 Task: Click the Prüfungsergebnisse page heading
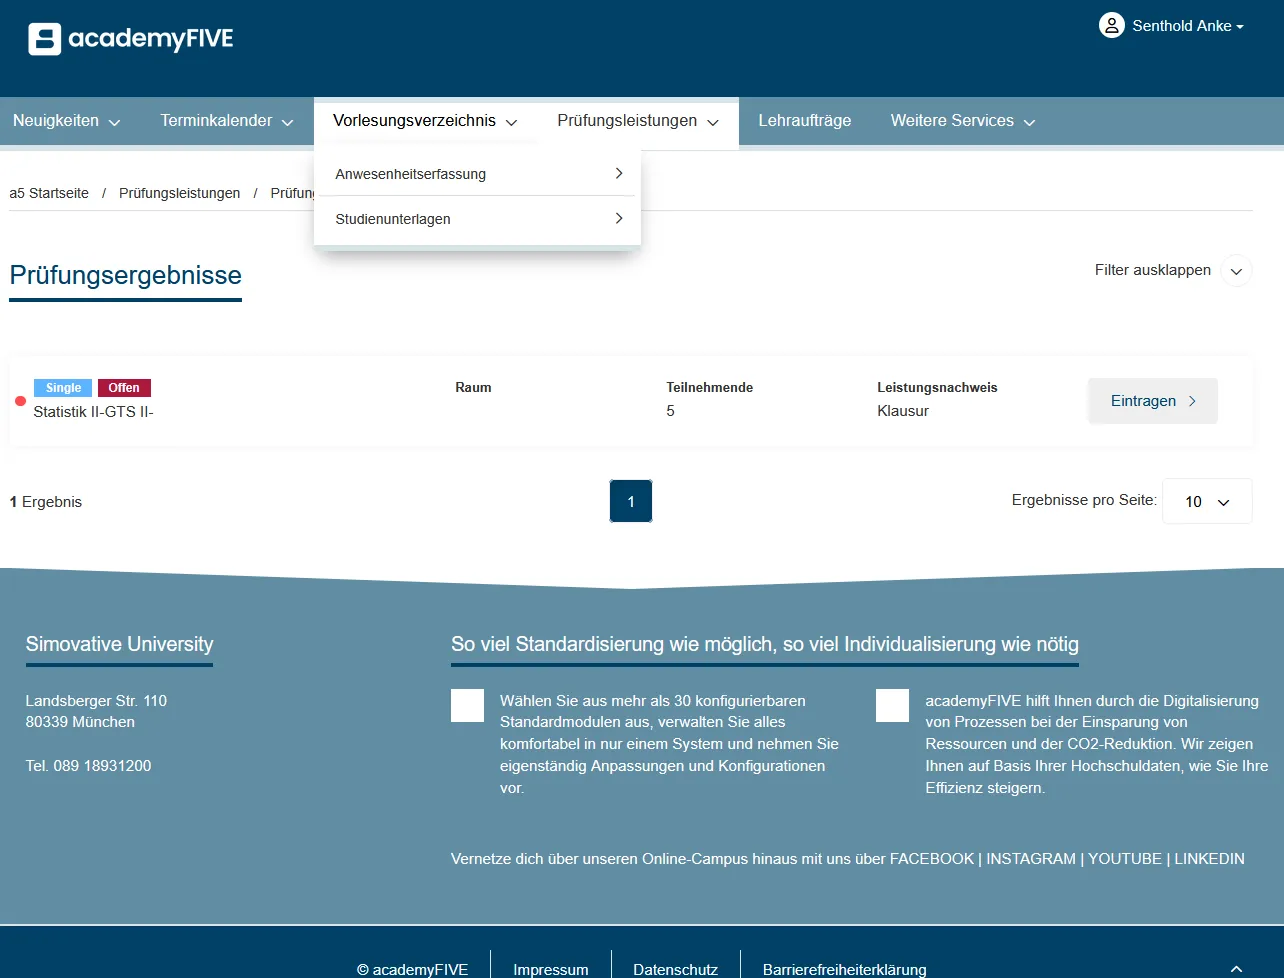click(126, 276)
